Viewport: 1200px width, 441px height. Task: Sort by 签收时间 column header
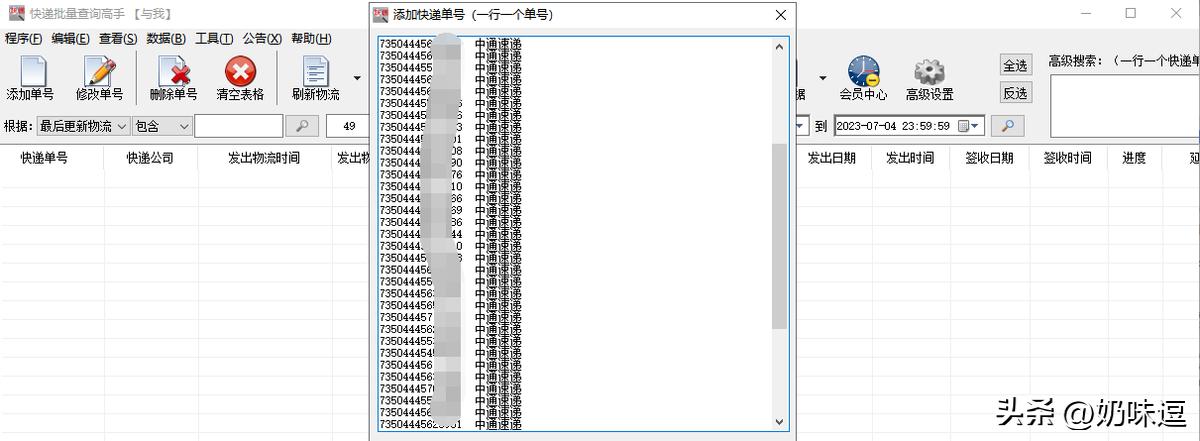(x=1068, y=158)
